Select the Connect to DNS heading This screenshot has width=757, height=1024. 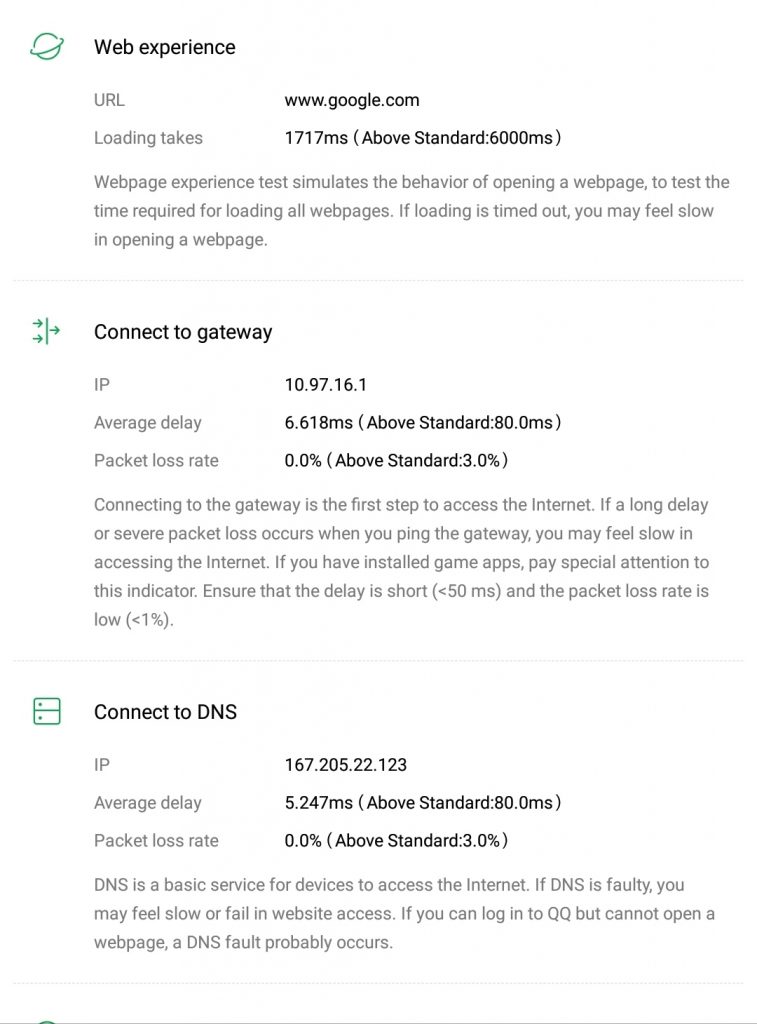point(165,712)
